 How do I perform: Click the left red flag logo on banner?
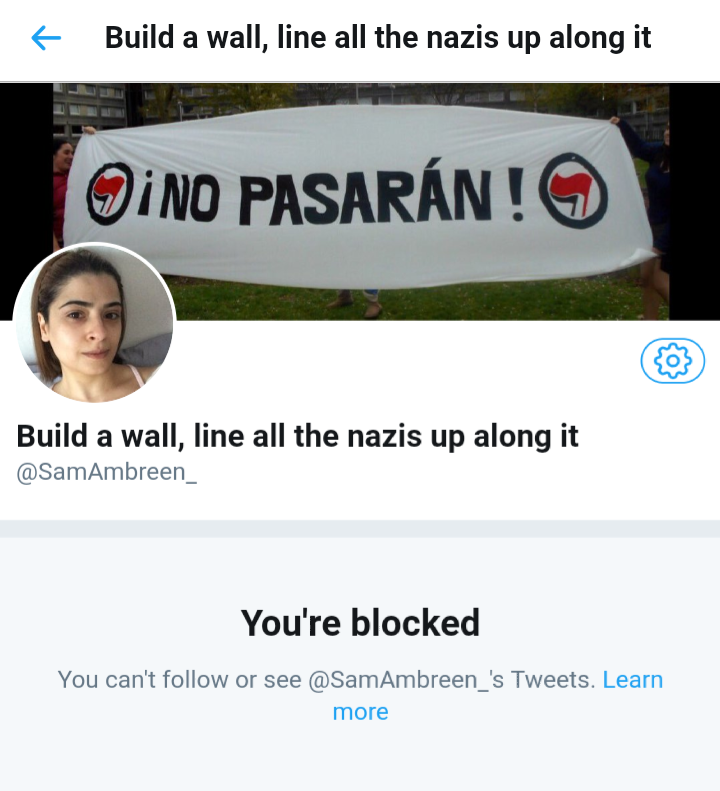[x=109, y=193]
